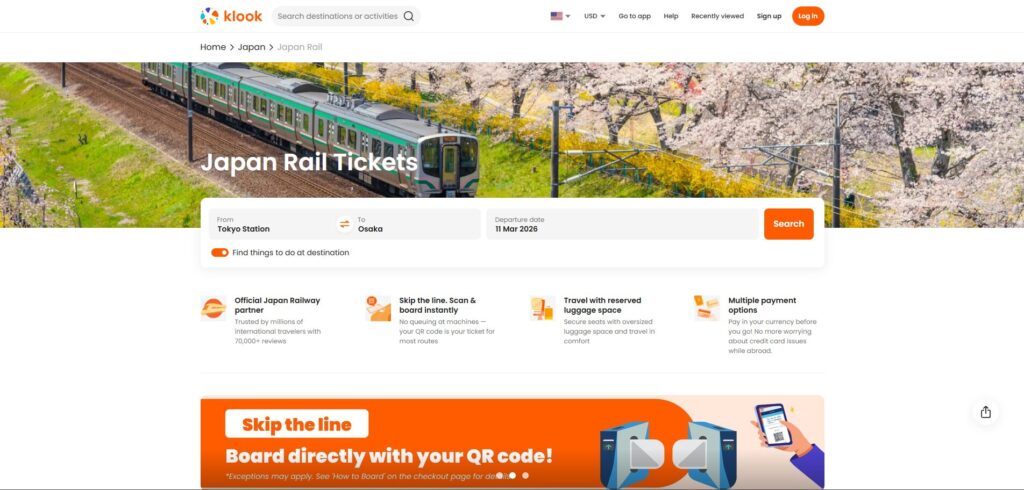Image resolution: width=1024 pixels, height=490 pixels.
Task: Click the magnifier search icon
Action: [x=409, y=16]
